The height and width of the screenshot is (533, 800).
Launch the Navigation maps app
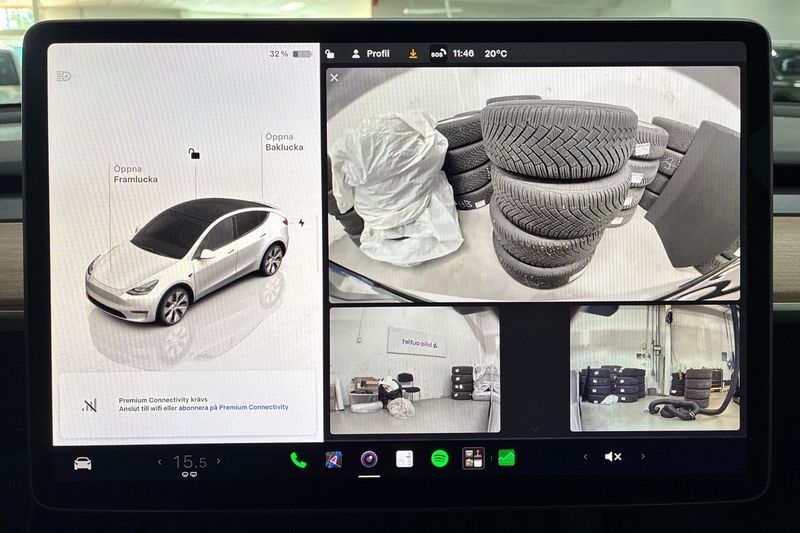pyautogui.click(x=334, y=460)
